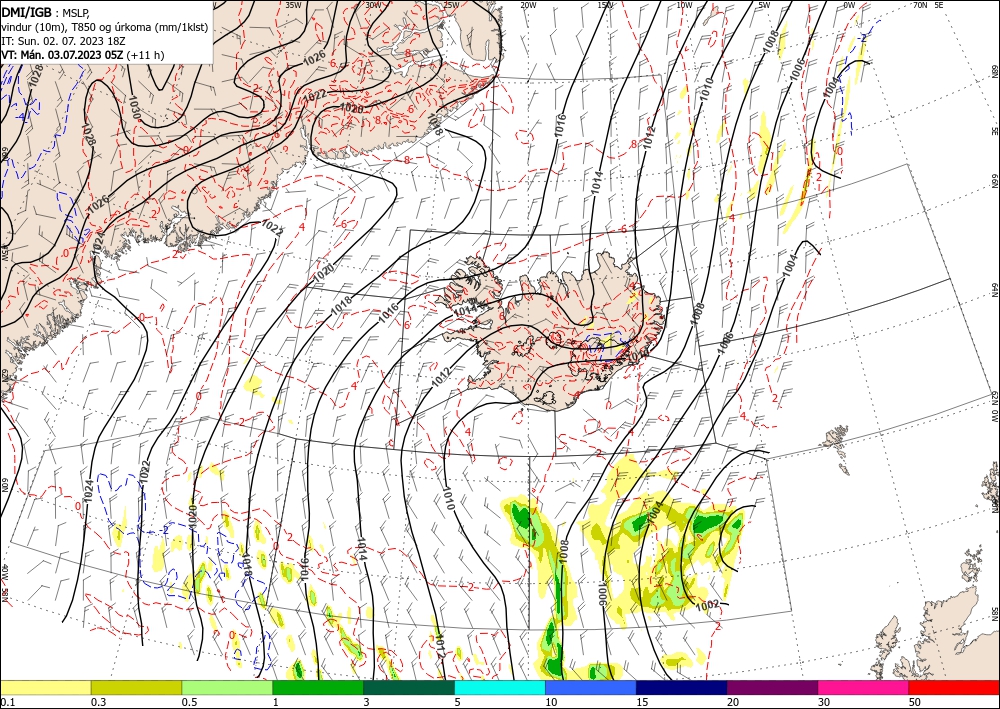Click the 'IT: Sun. 02. 07. 2023 18Z' line

[x=64, y=41]
